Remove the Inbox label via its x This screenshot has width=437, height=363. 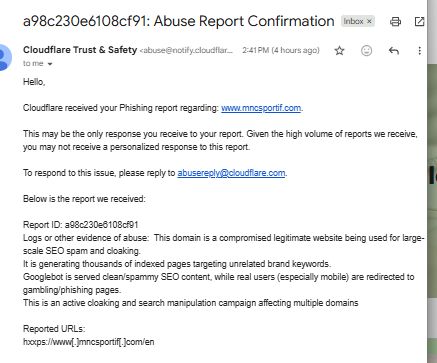[369, 21]
